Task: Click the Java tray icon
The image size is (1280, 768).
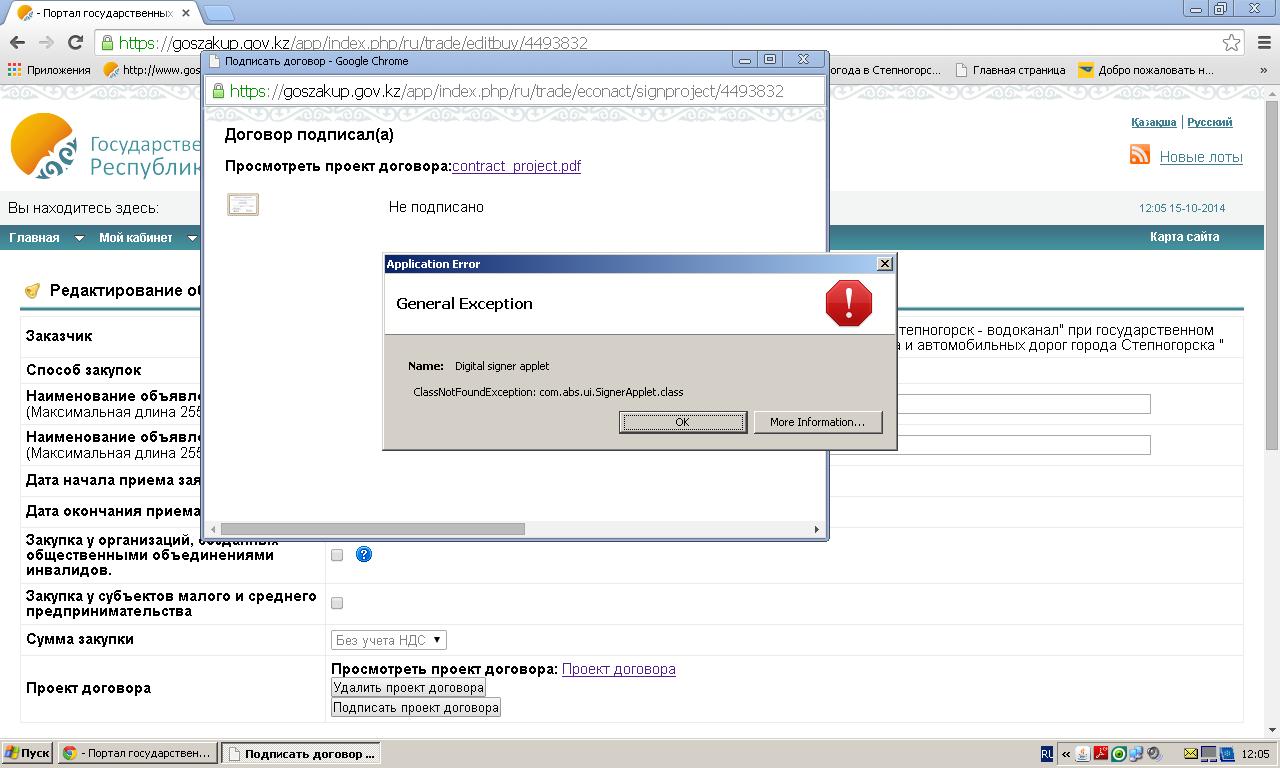Action: (x=1083, y=754)
